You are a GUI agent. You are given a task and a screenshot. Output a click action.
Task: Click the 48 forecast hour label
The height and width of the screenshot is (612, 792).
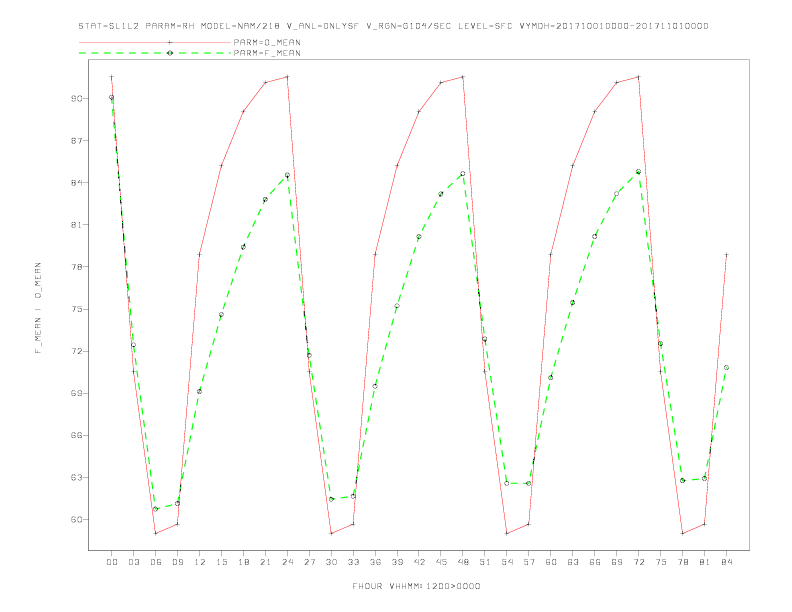point(463,562)
